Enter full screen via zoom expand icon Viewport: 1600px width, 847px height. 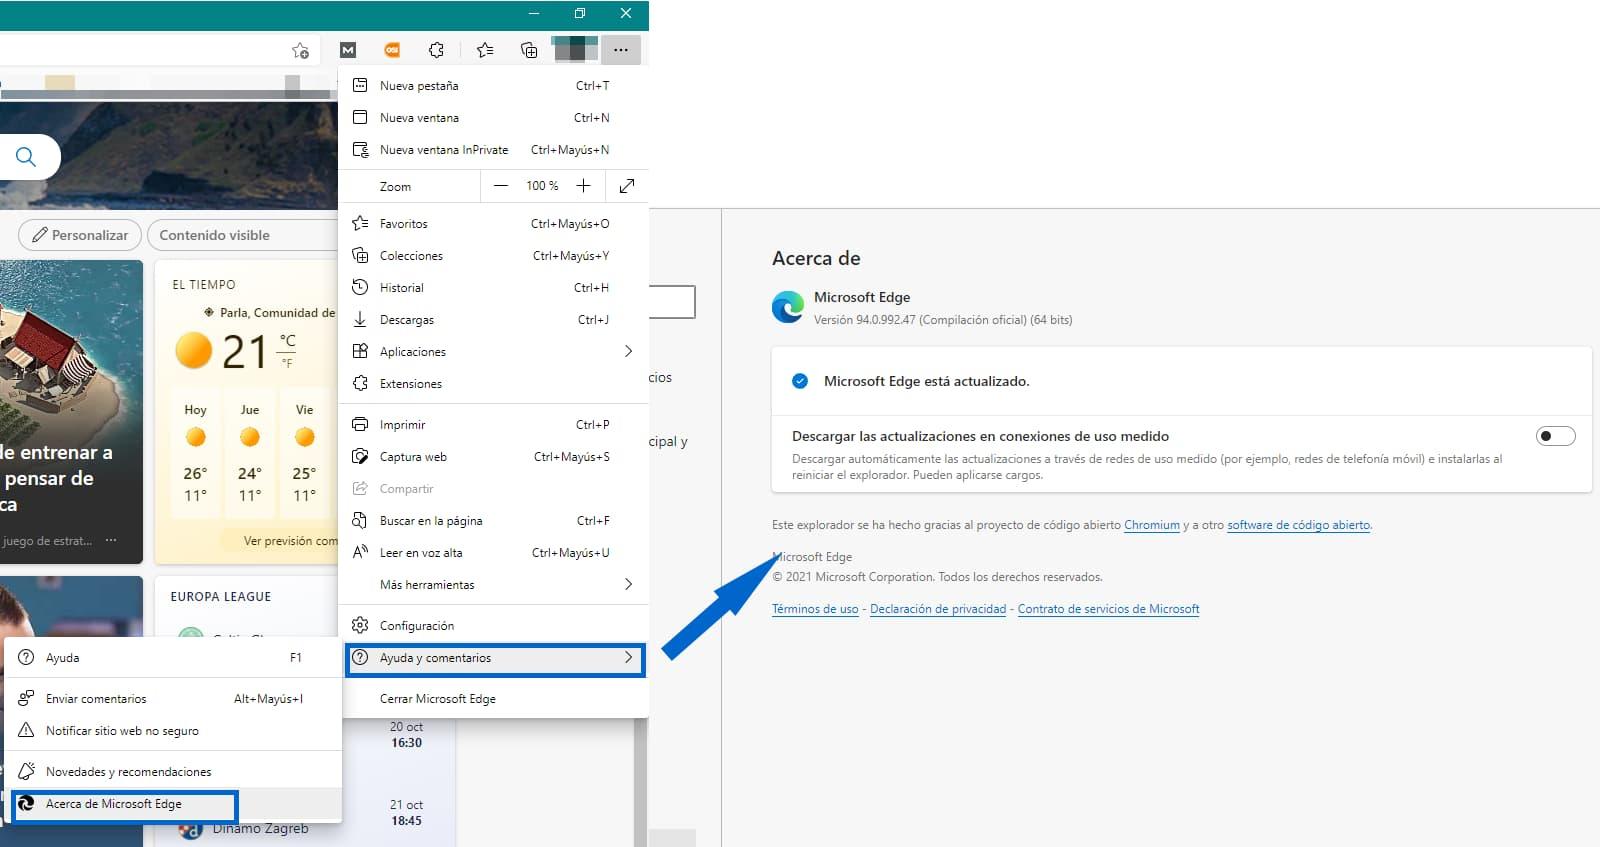(x=627, y=186)
